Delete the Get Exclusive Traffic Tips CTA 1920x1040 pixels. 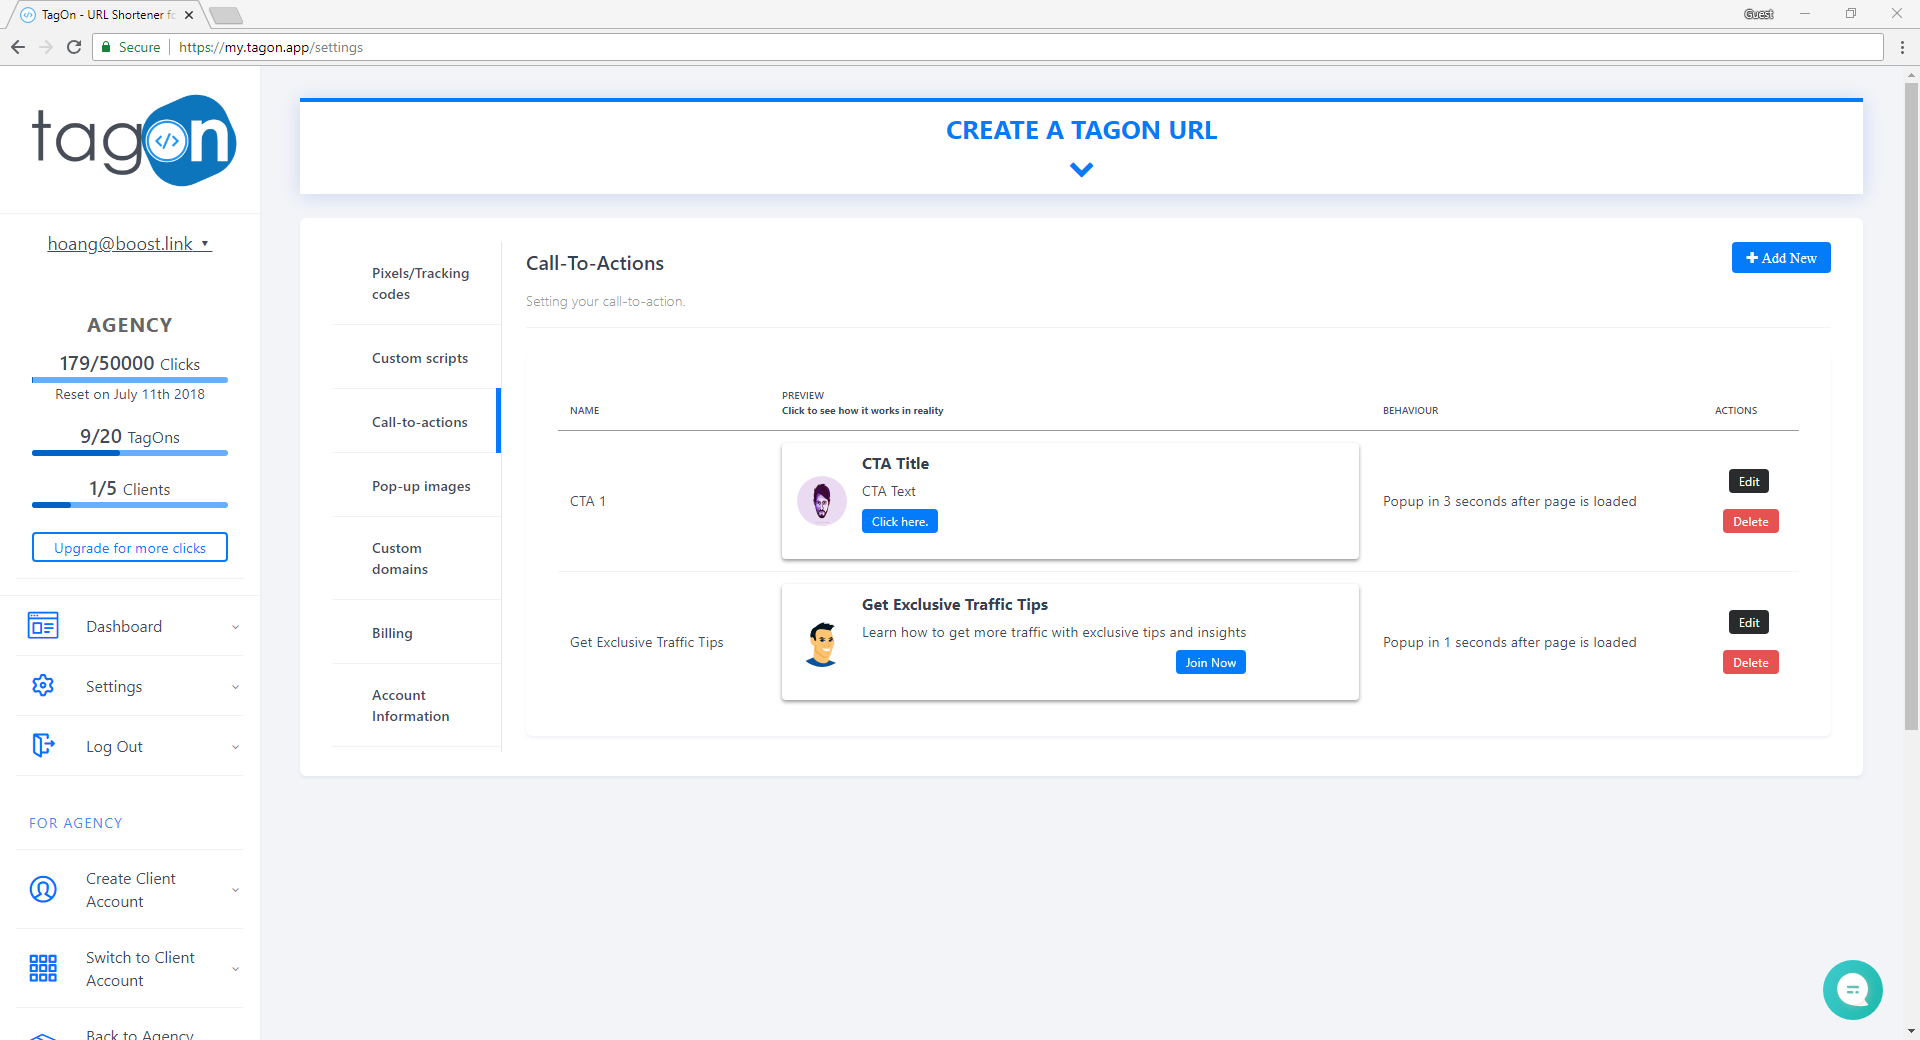coord(1750,662)
